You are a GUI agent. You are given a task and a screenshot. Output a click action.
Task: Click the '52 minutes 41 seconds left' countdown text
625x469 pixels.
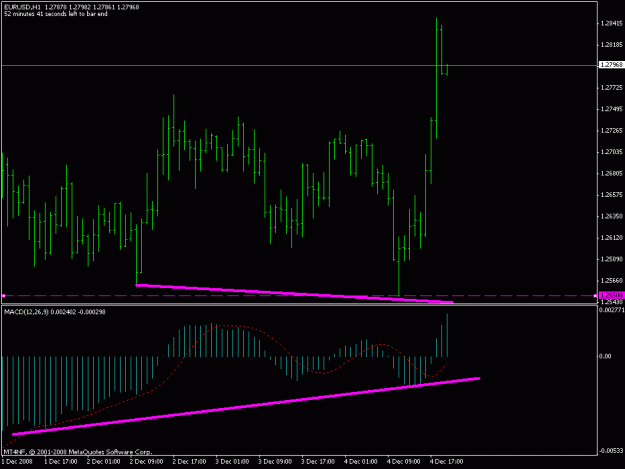coord(55,14)
